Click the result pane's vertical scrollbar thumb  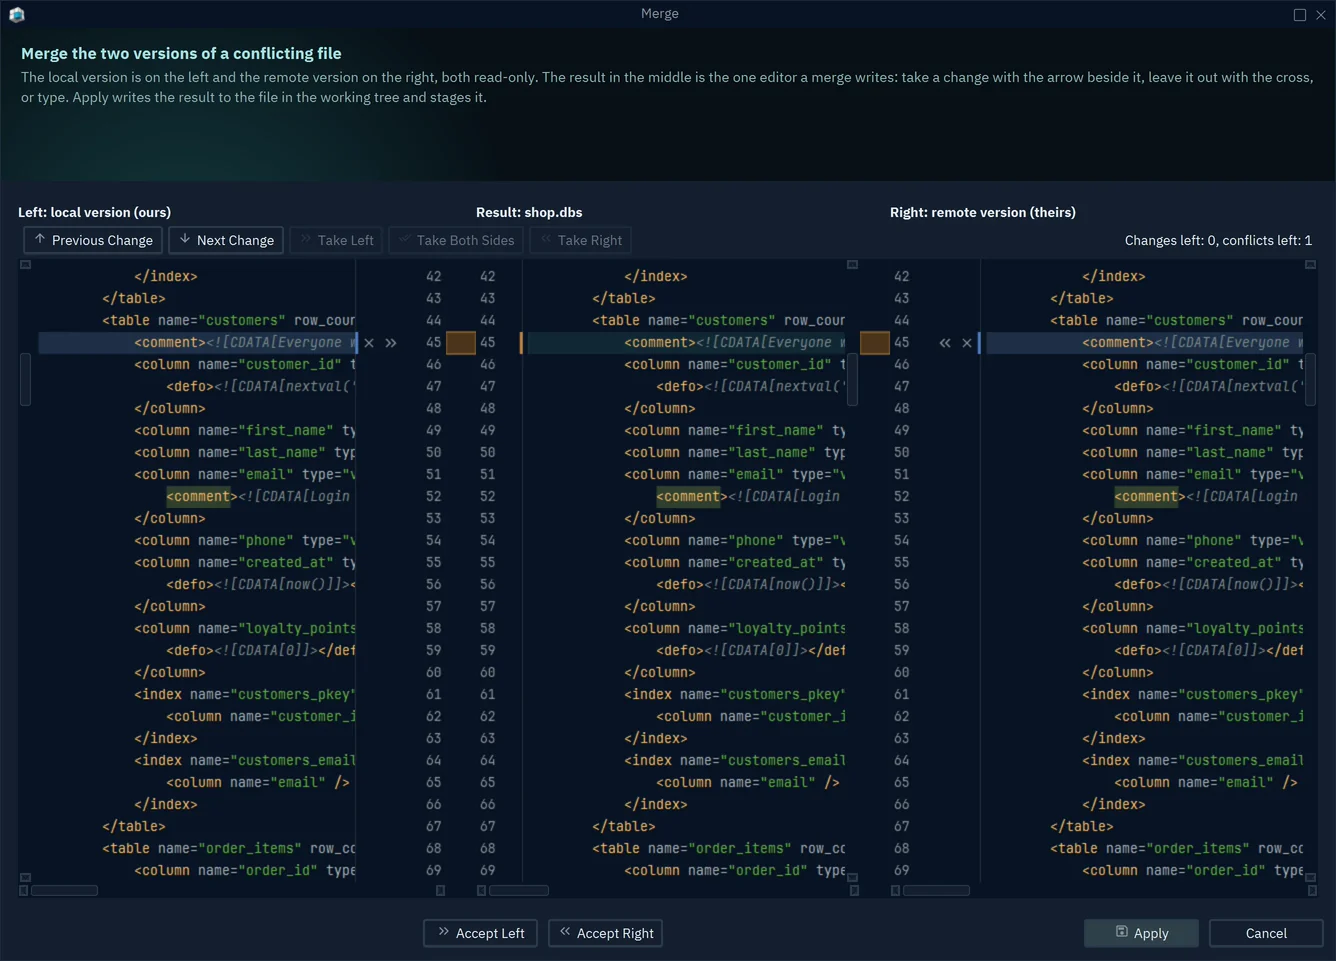tap(853, 380)
